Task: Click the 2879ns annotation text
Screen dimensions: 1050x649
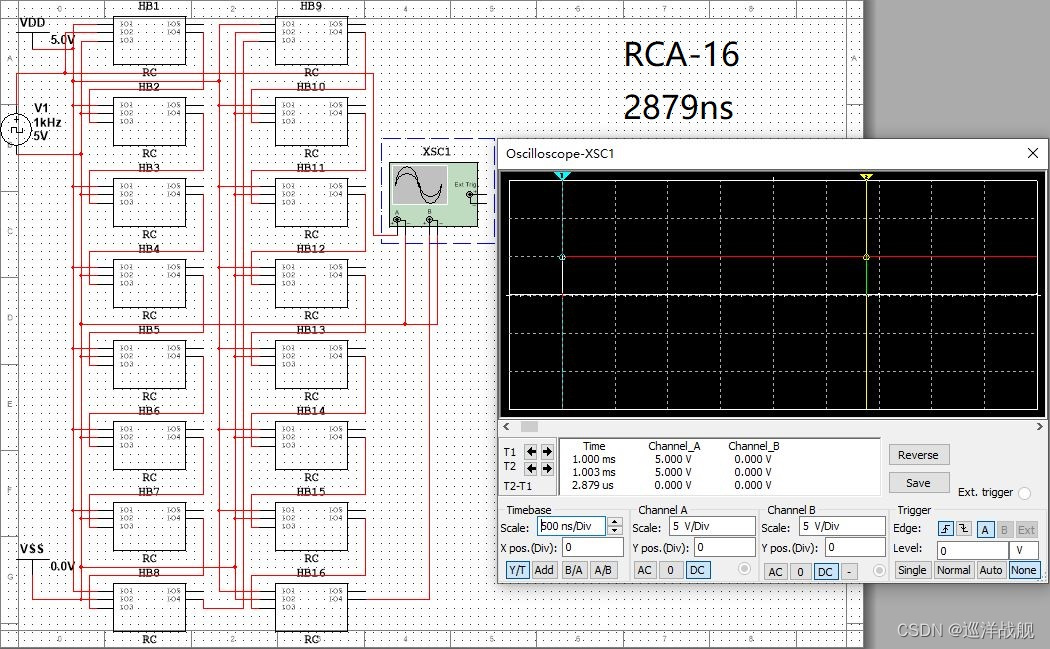Action: [678, 107]
